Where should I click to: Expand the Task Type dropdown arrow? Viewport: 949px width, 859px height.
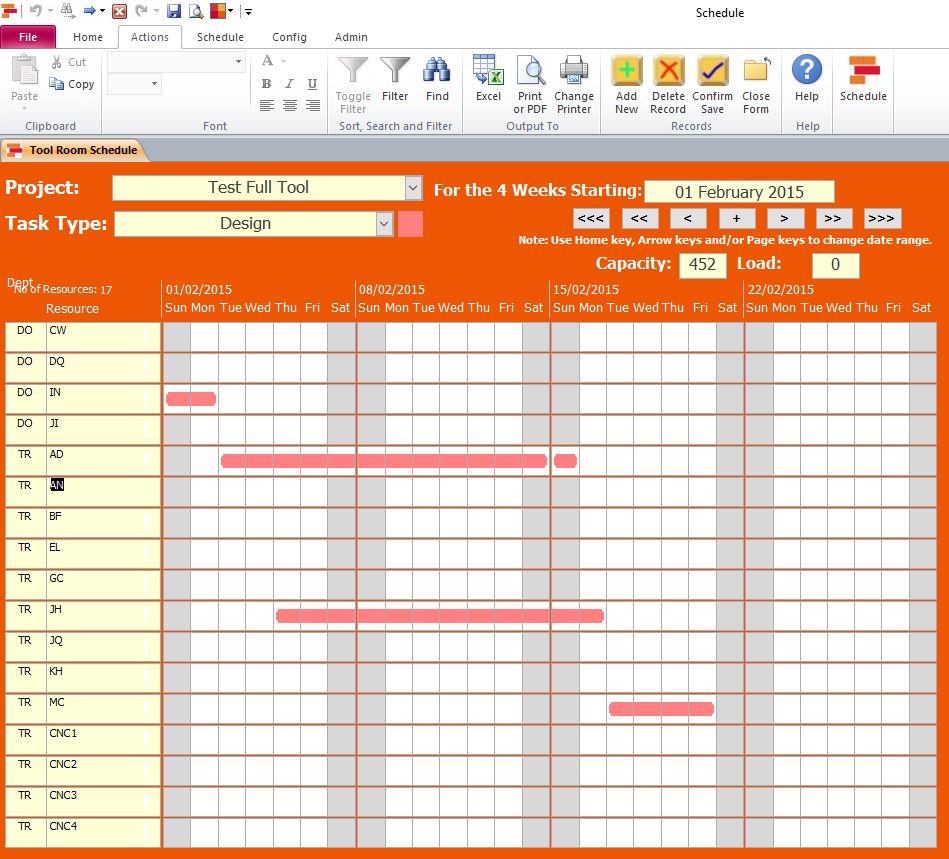coord(384,224)
